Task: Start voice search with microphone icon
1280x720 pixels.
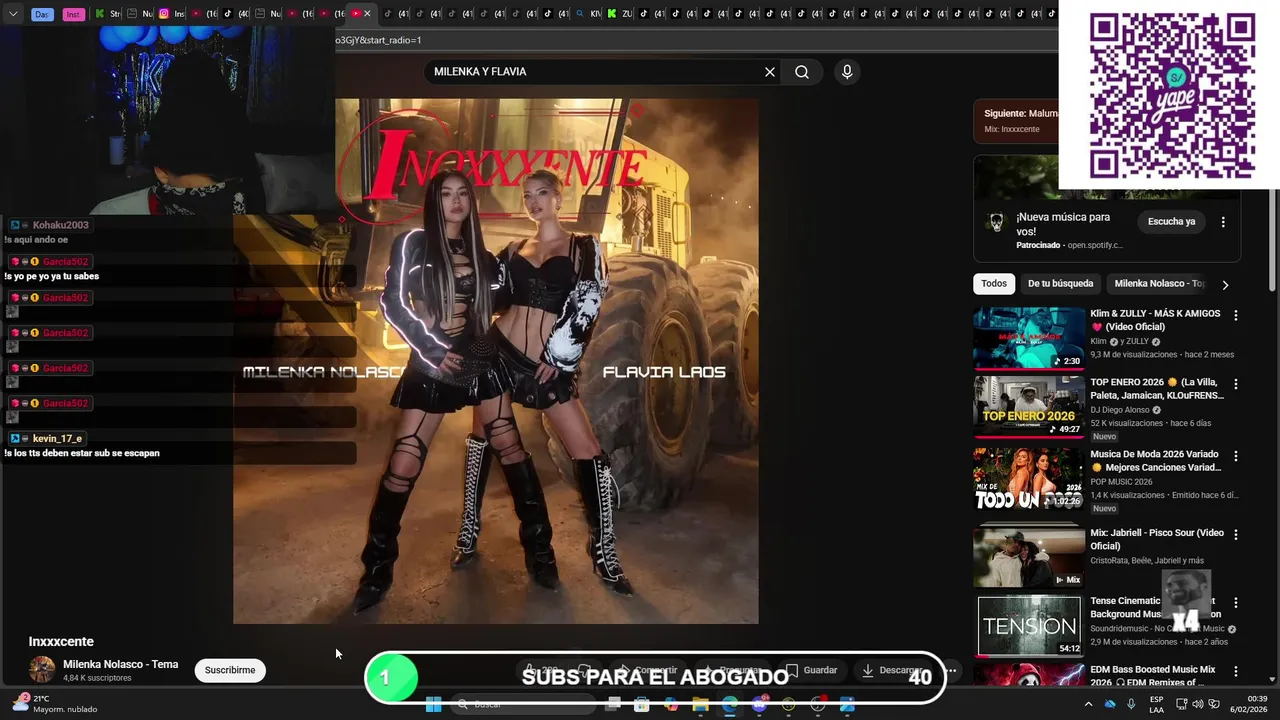Action: coord(847,72)
